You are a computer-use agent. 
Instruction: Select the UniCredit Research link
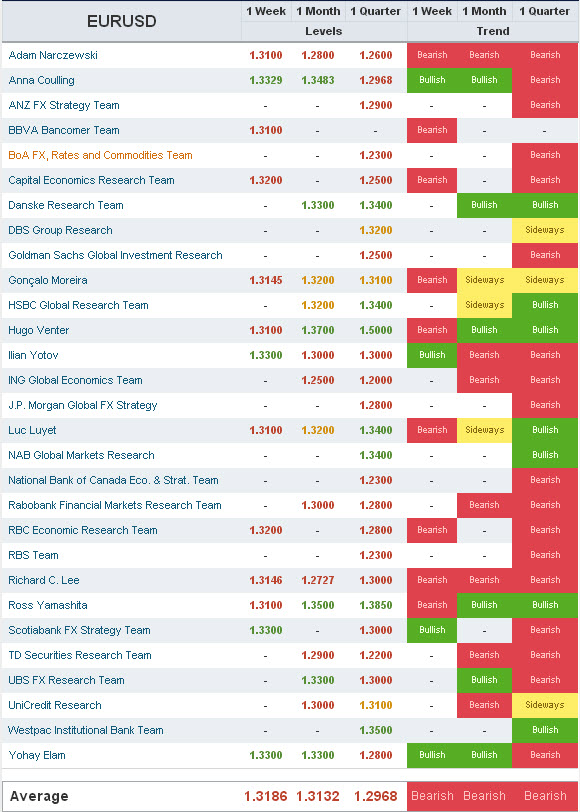(x=55, y=705)
